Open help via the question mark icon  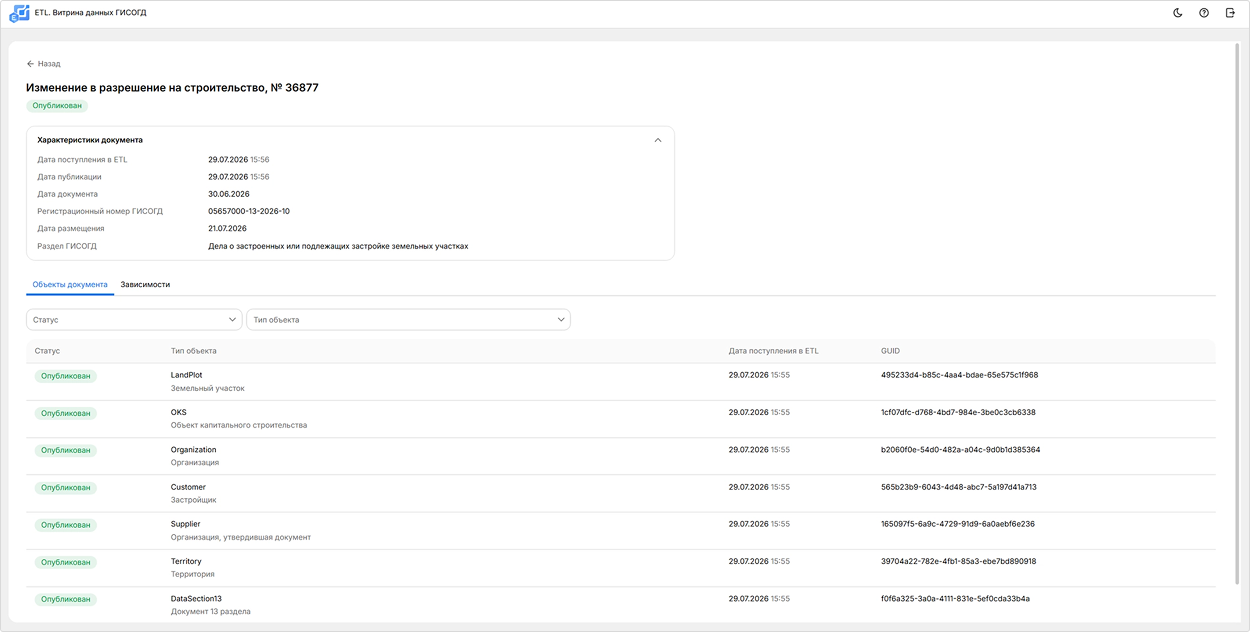pyautogui.click(x=1204, y=13)
